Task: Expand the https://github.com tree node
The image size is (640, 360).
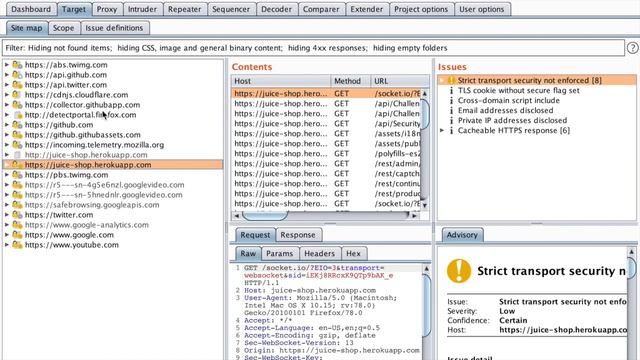Action: pos(7,124)
